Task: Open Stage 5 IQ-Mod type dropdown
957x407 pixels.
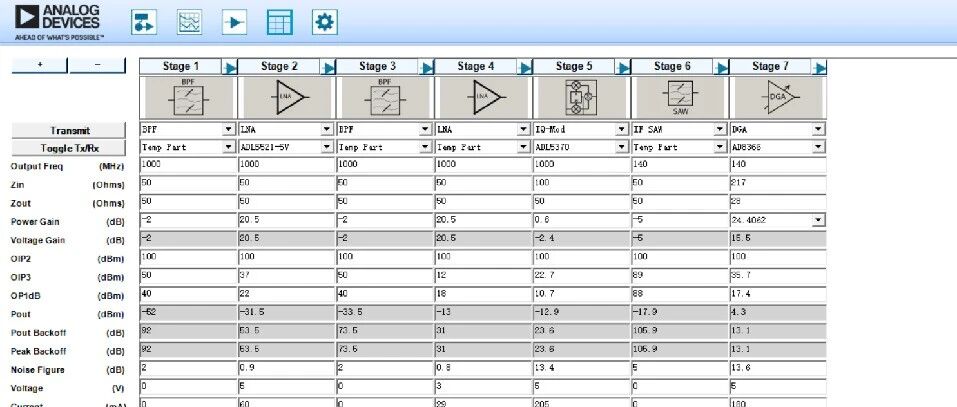Action: 621,129
